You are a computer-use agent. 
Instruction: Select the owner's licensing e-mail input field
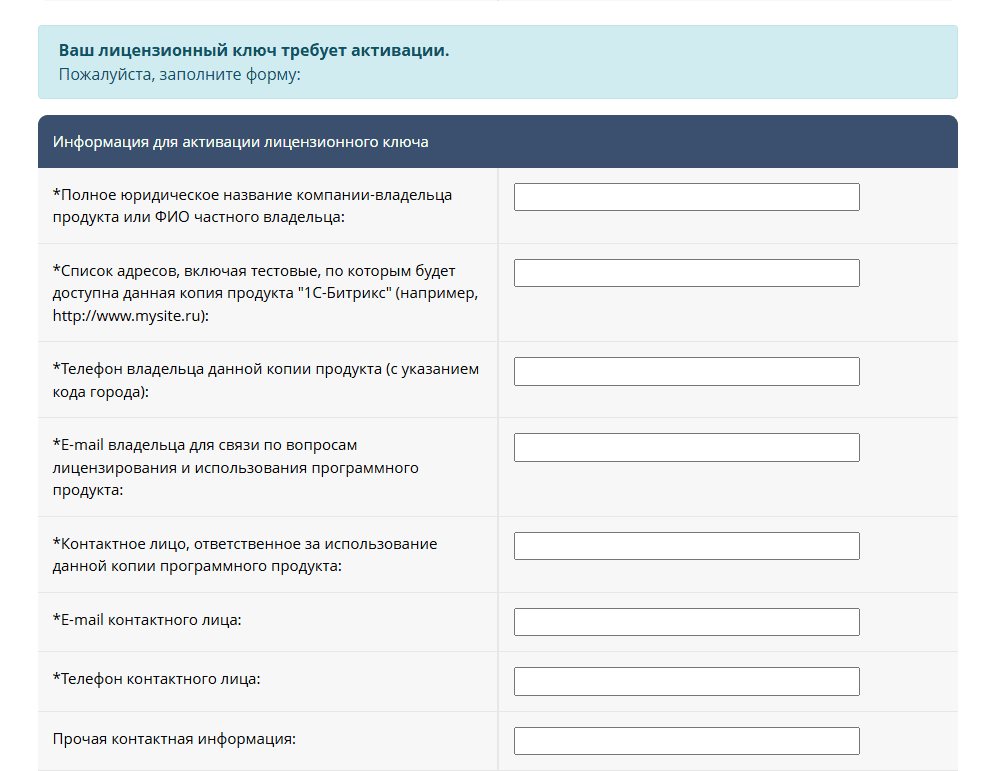pyautogui.click(x=686, y=447)
